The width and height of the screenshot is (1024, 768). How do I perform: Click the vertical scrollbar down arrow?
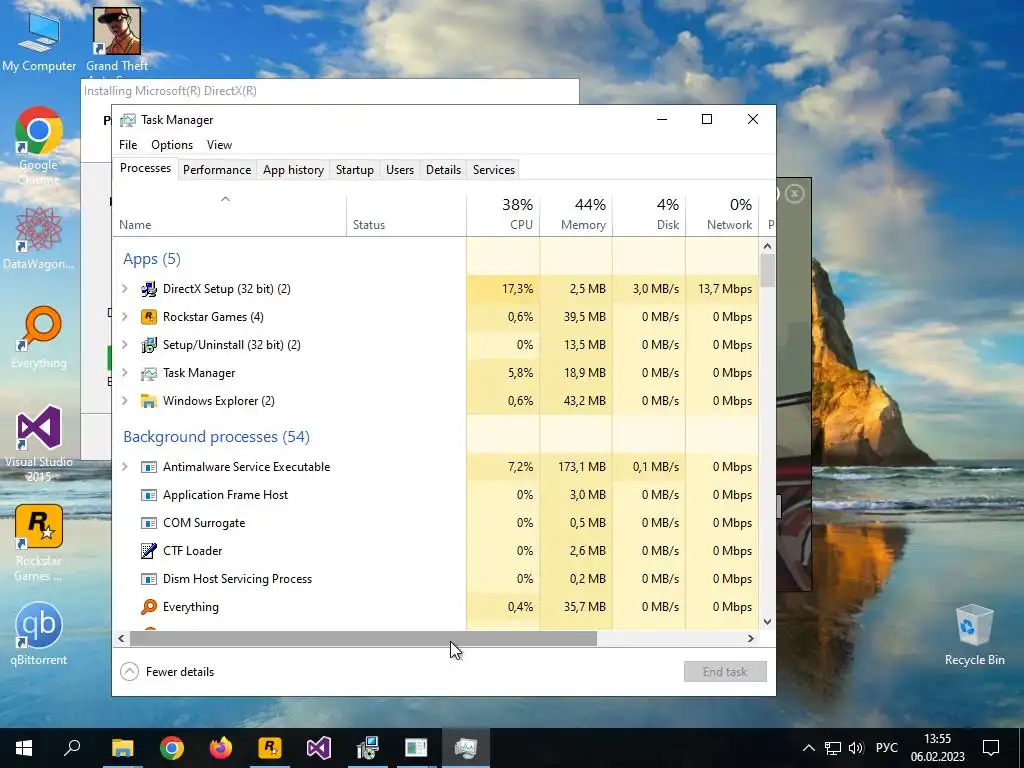(x=767, y=622)
